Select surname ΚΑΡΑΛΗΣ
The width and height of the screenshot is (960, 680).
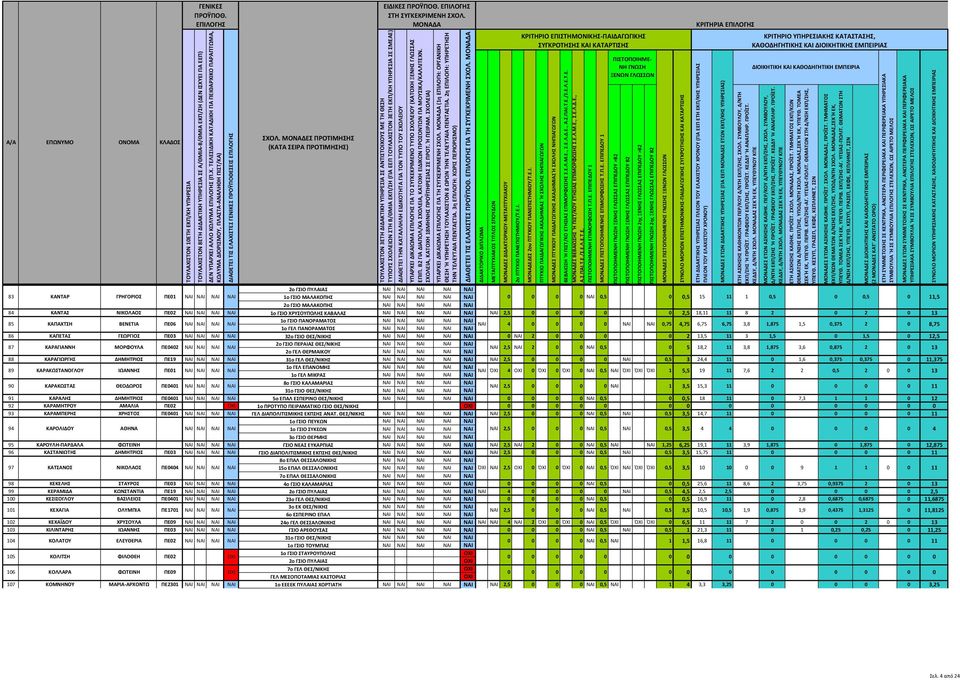click(59, 398)
